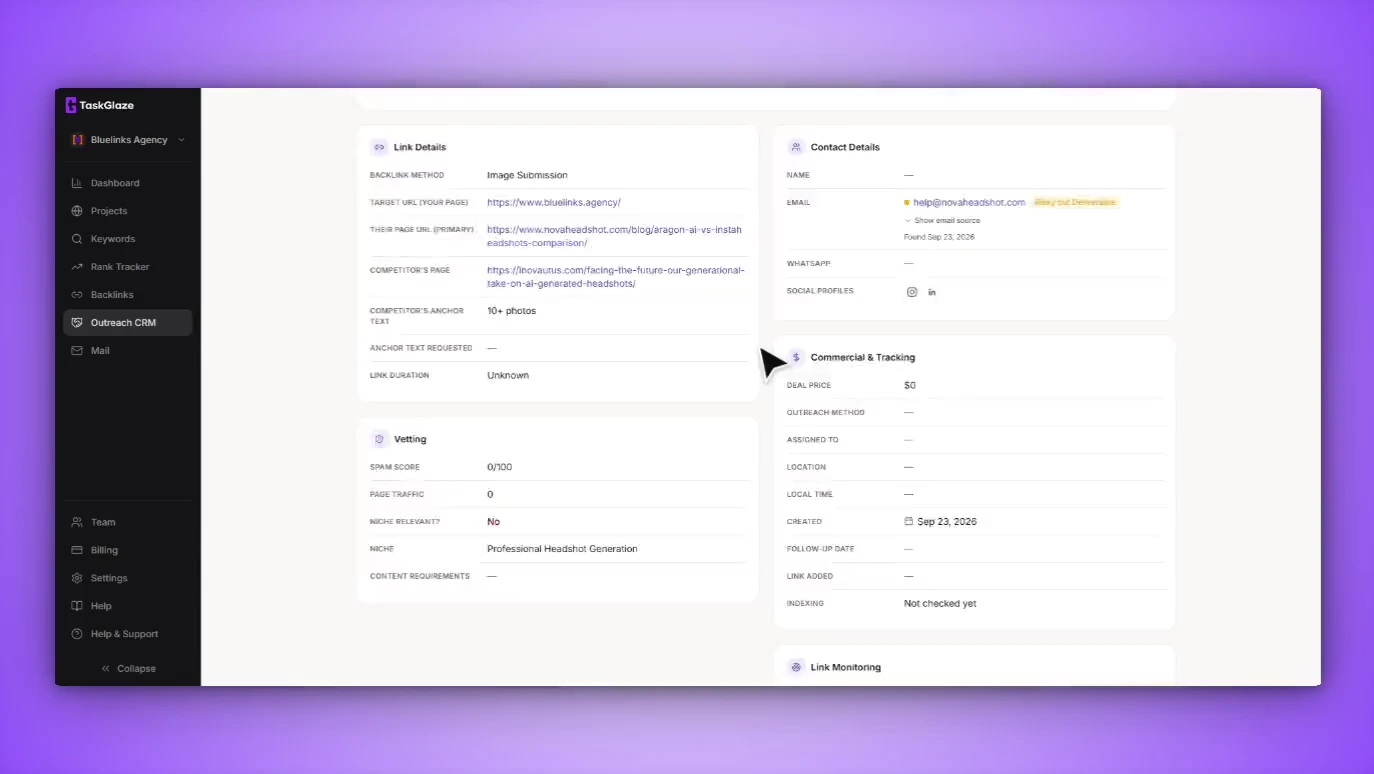The height and width of the screenshot is (774, 1374).
Task: Open the LinkedIn social profile icon
Action: pos(932,292)
